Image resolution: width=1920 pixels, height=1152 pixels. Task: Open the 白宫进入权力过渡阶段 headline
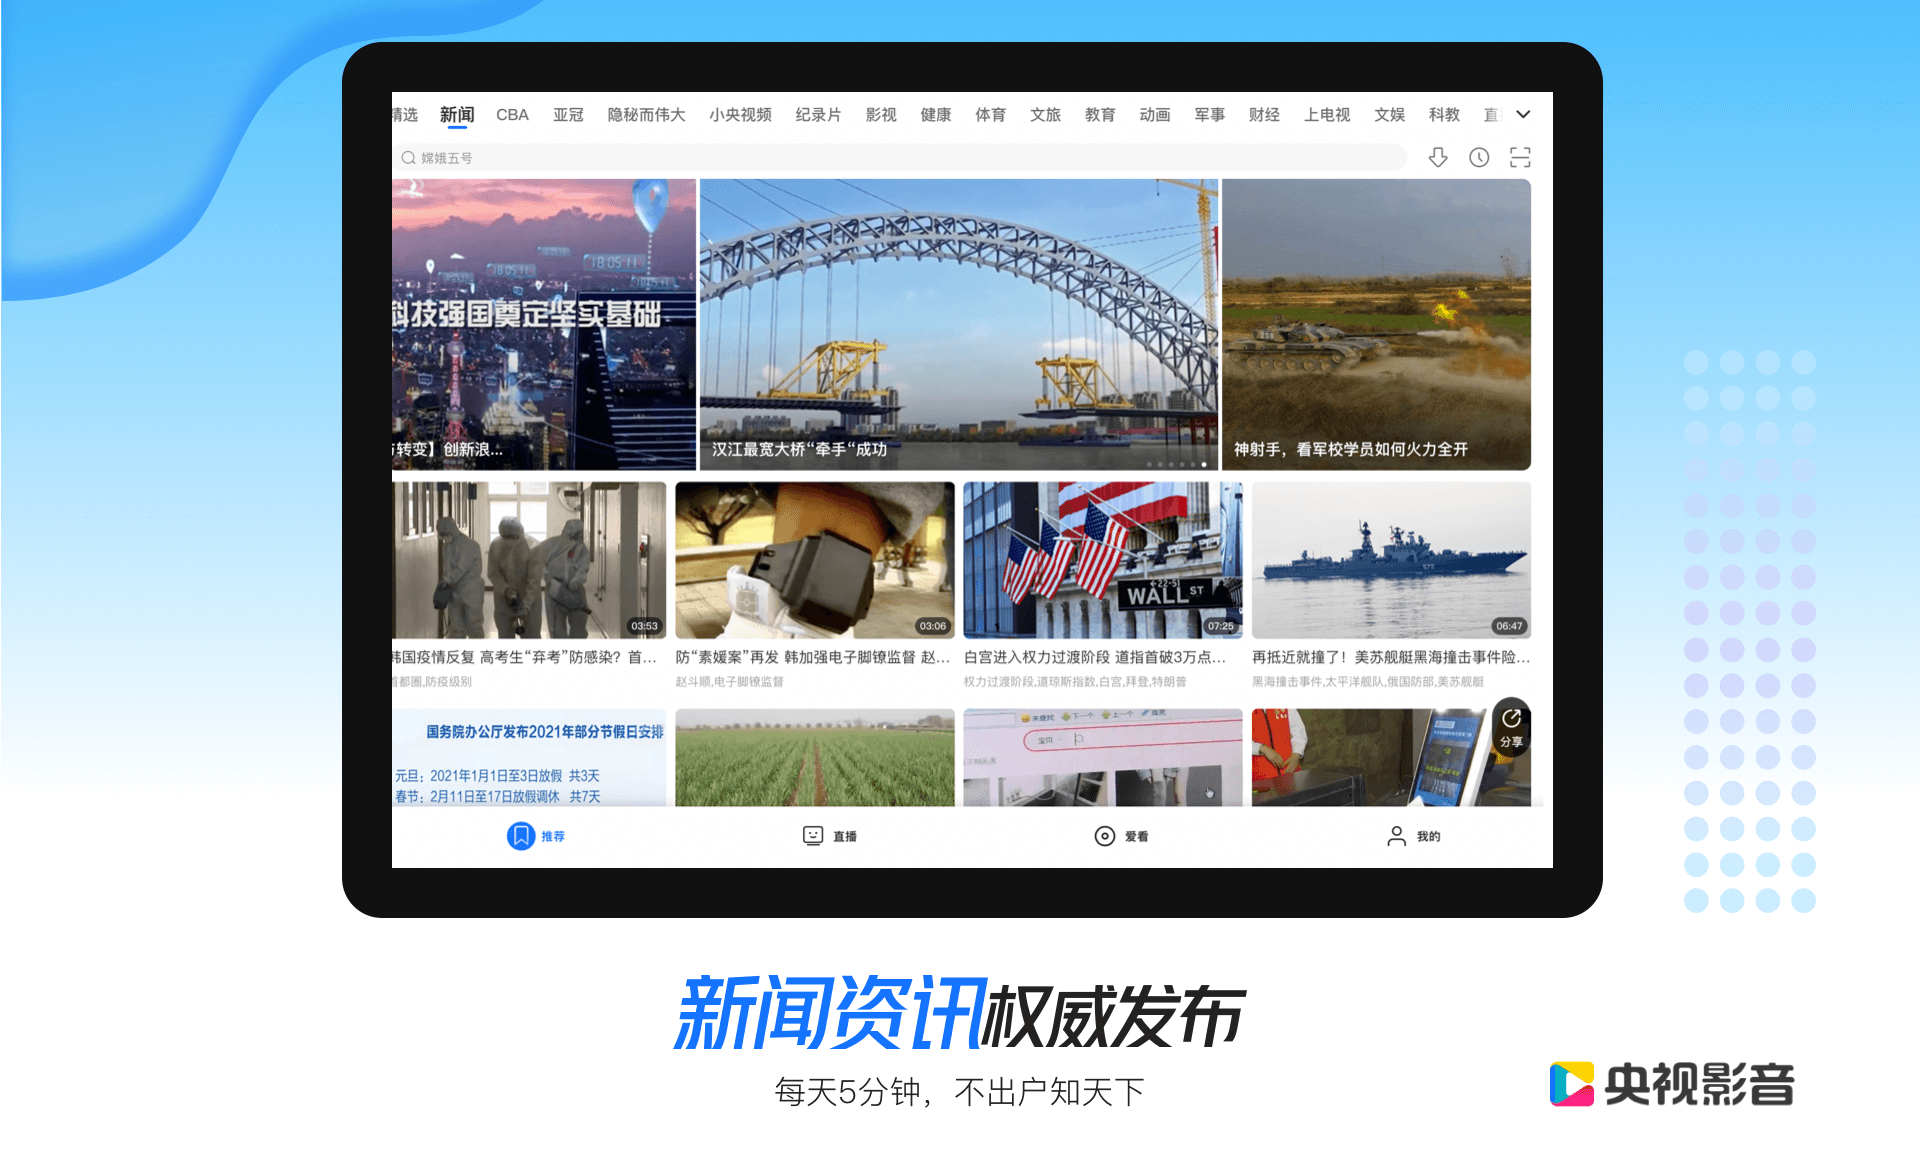pos(1094,657)
